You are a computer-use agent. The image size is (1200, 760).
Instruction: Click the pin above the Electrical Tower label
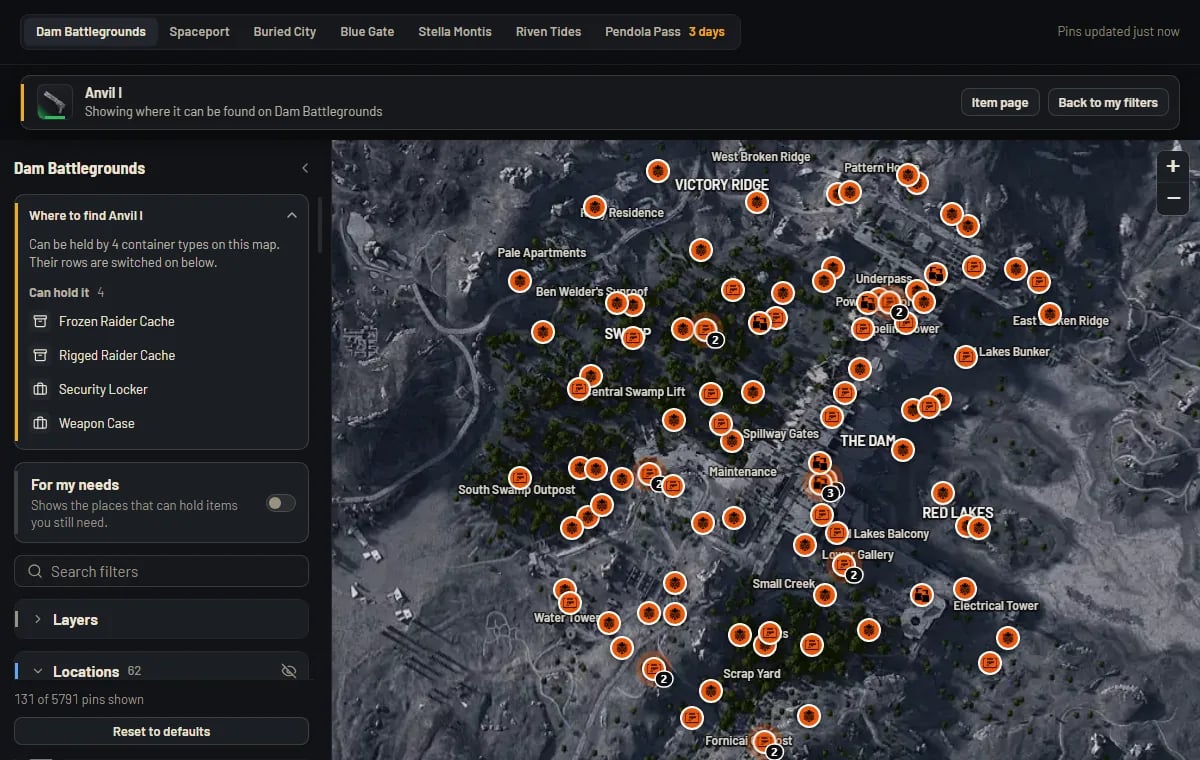coord(964,588)
